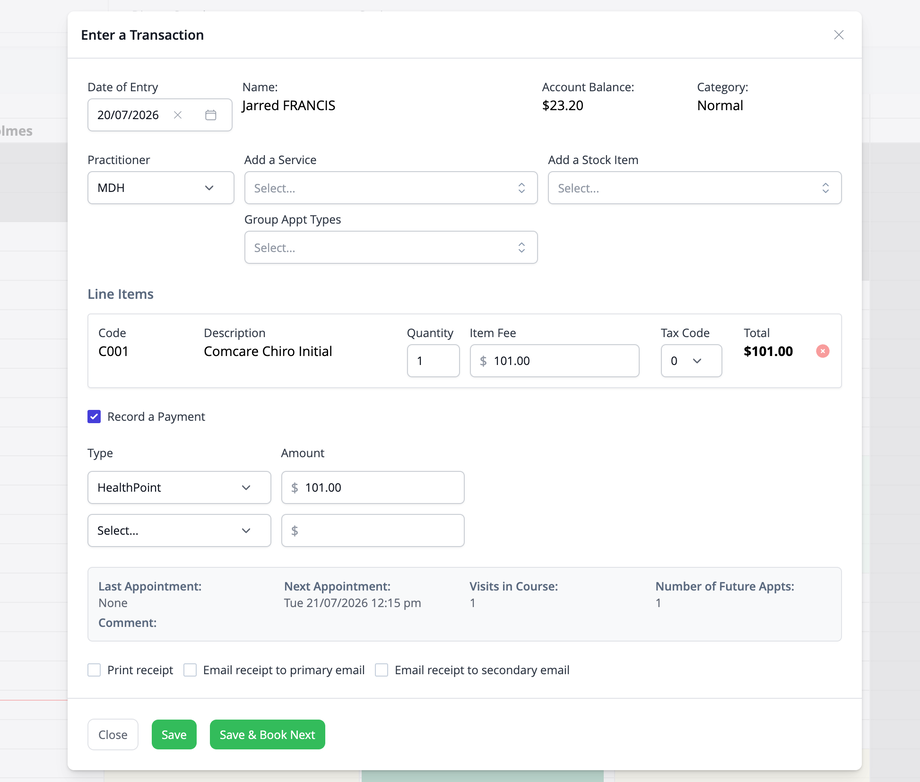Image resolution: width=920 pixels, height=782 pixels.
Task: Remove the C001 line item
Action: (823, 351)
